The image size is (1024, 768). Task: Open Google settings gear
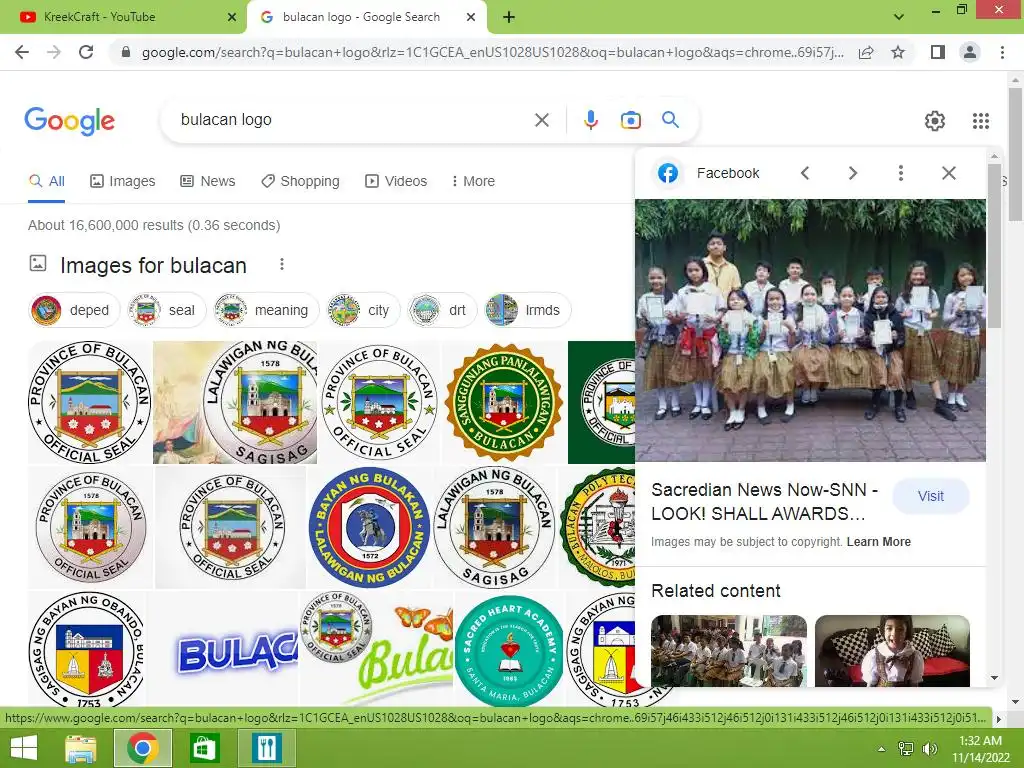coord(935,121)
